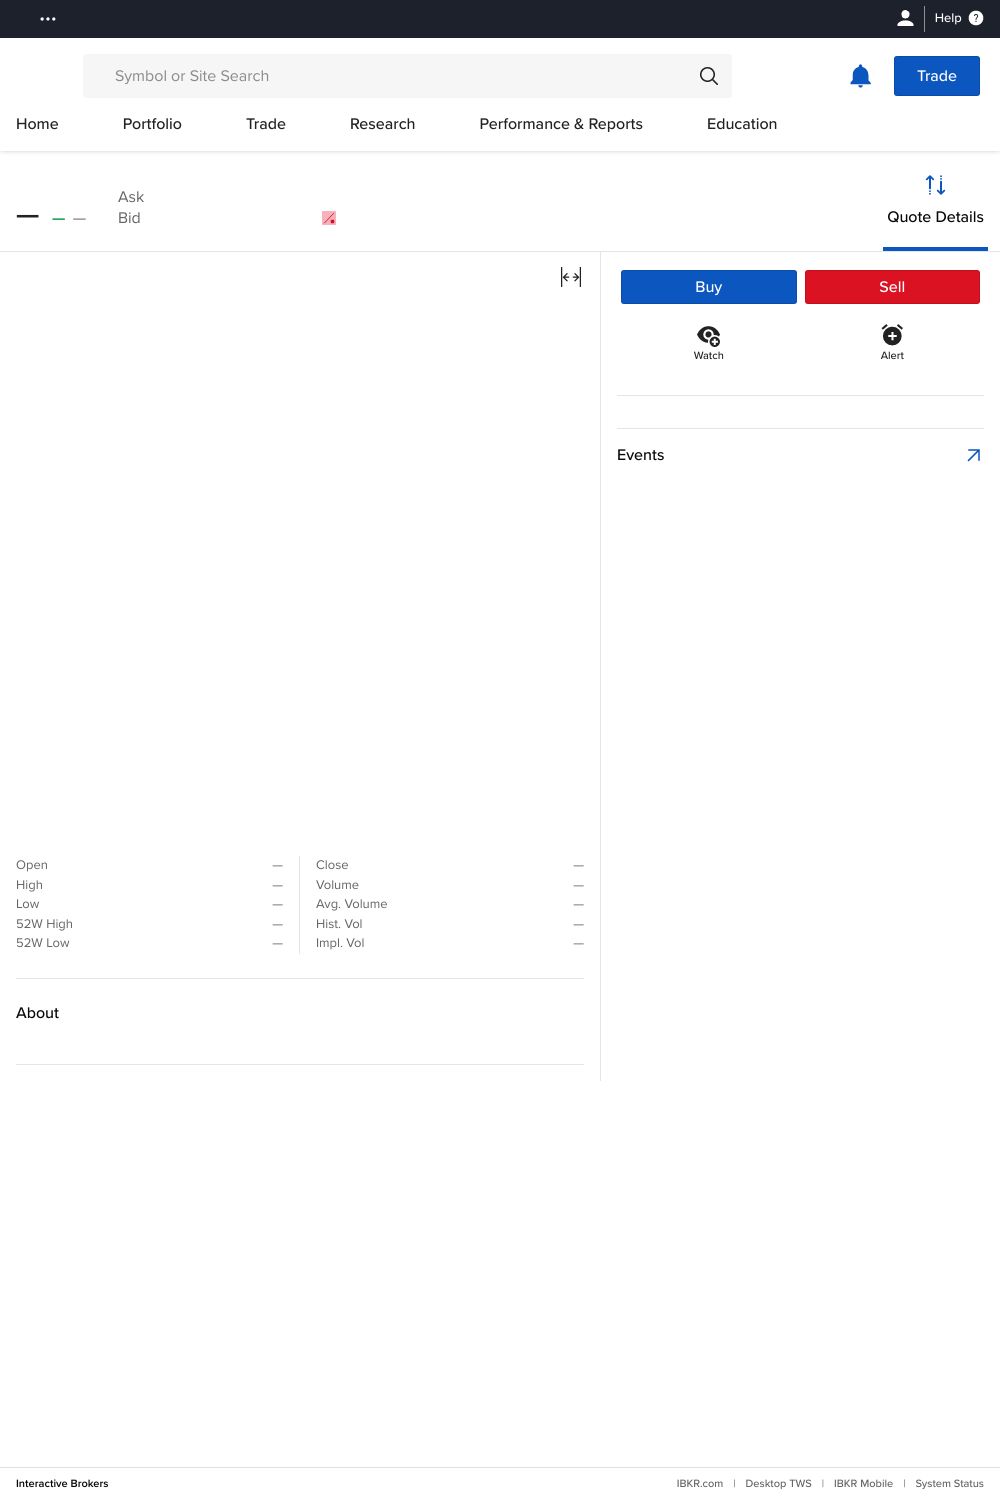Click the Quote Details arrows icon

[935, 185]
